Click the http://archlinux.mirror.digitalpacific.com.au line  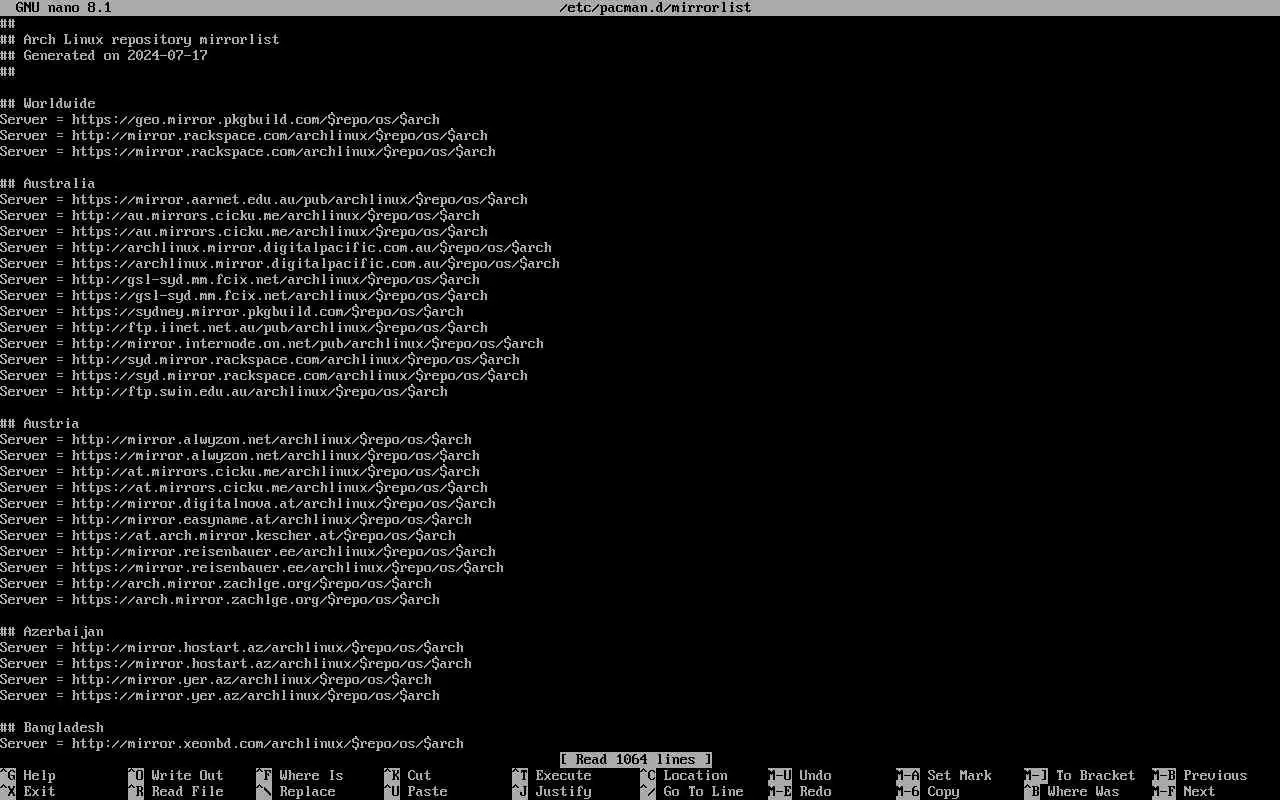pyautogui.click(x=276, y=247)
